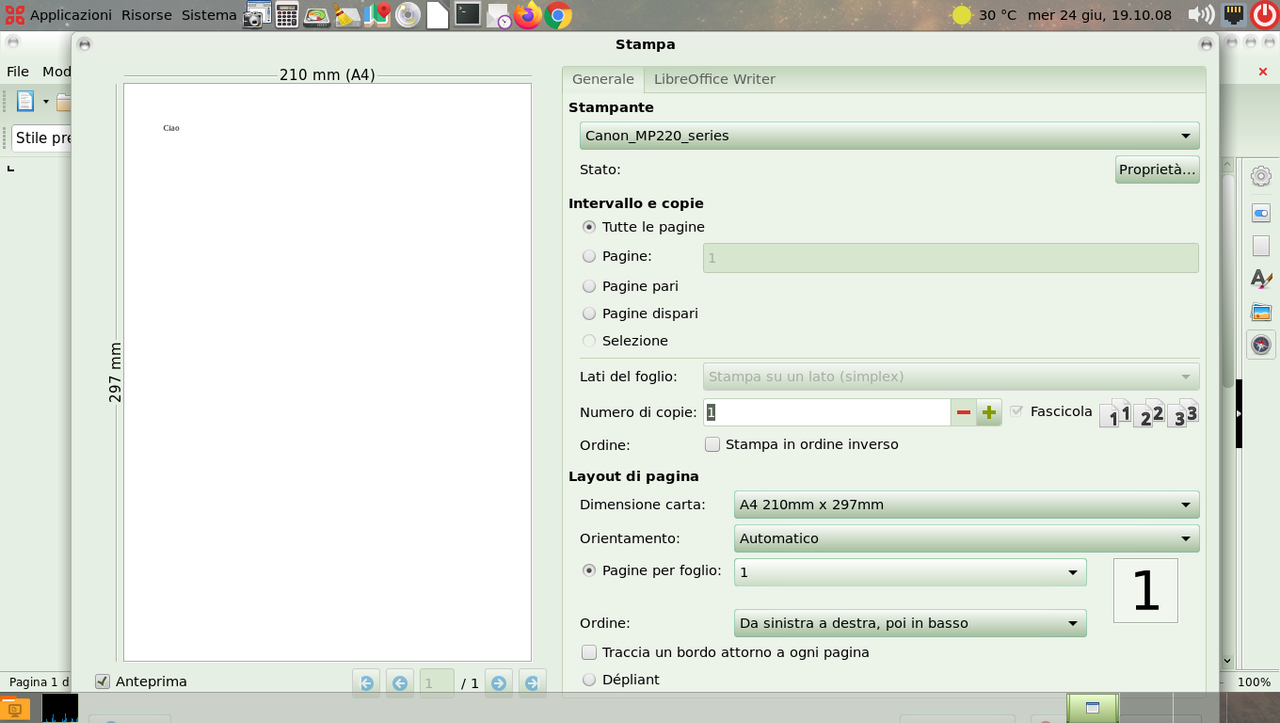Click the print preview page thumbnail
Screen dimensions: 1280x723
pyautogui.click(x=327, y=372)
